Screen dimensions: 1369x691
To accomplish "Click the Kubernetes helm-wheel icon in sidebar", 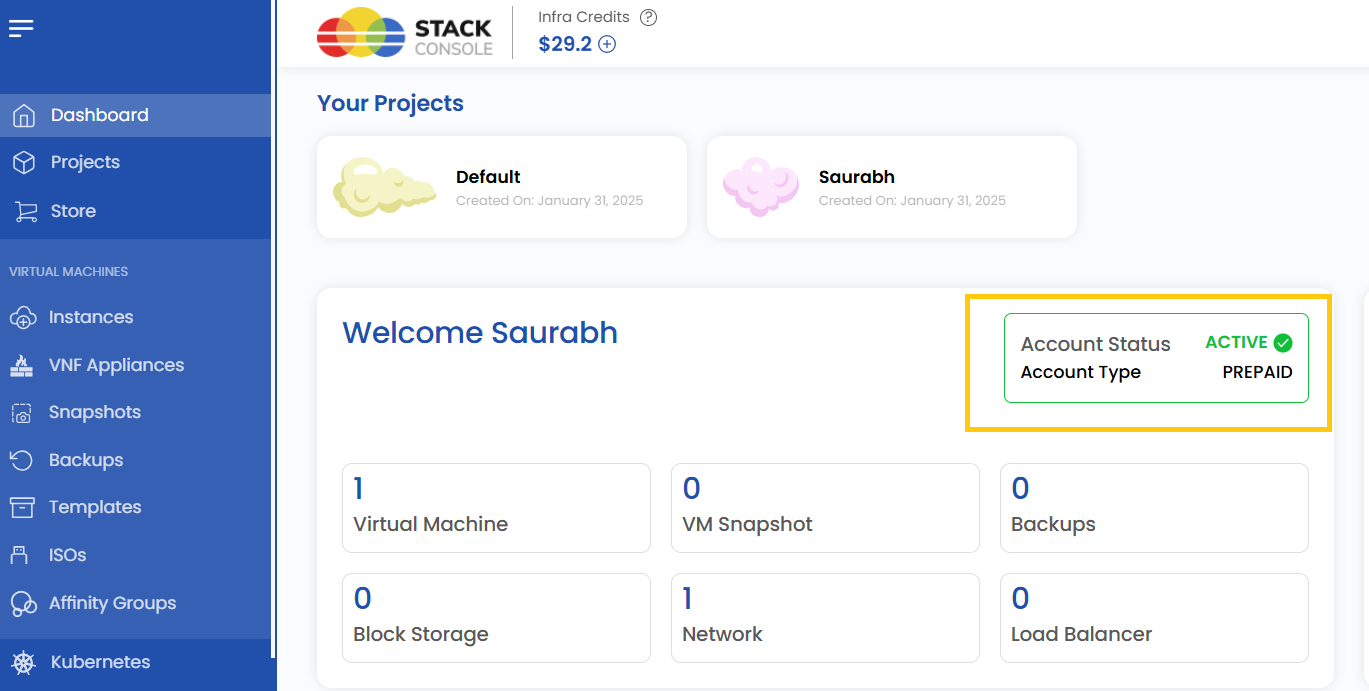I will (x=22, y=662).
